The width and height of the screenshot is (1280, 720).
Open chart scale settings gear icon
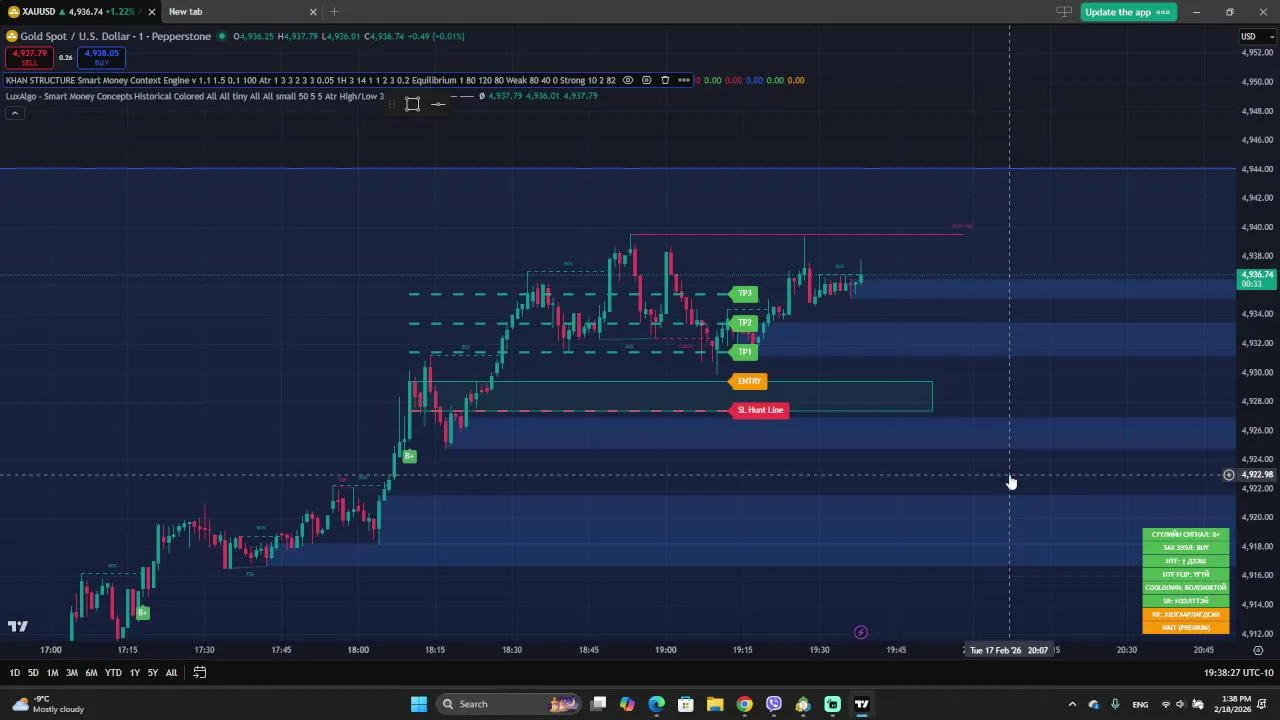1258,650
